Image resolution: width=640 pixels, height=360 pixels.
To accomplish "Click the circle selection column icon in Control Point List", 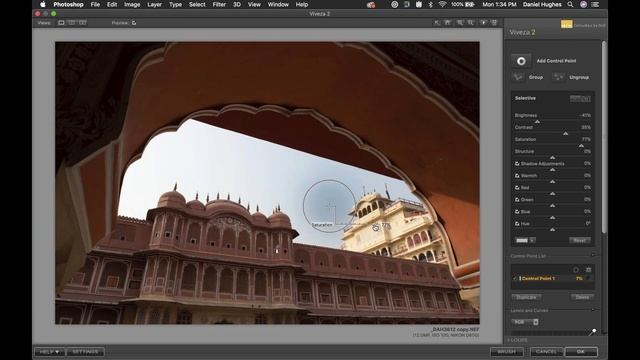I will [x=576, y=270].
